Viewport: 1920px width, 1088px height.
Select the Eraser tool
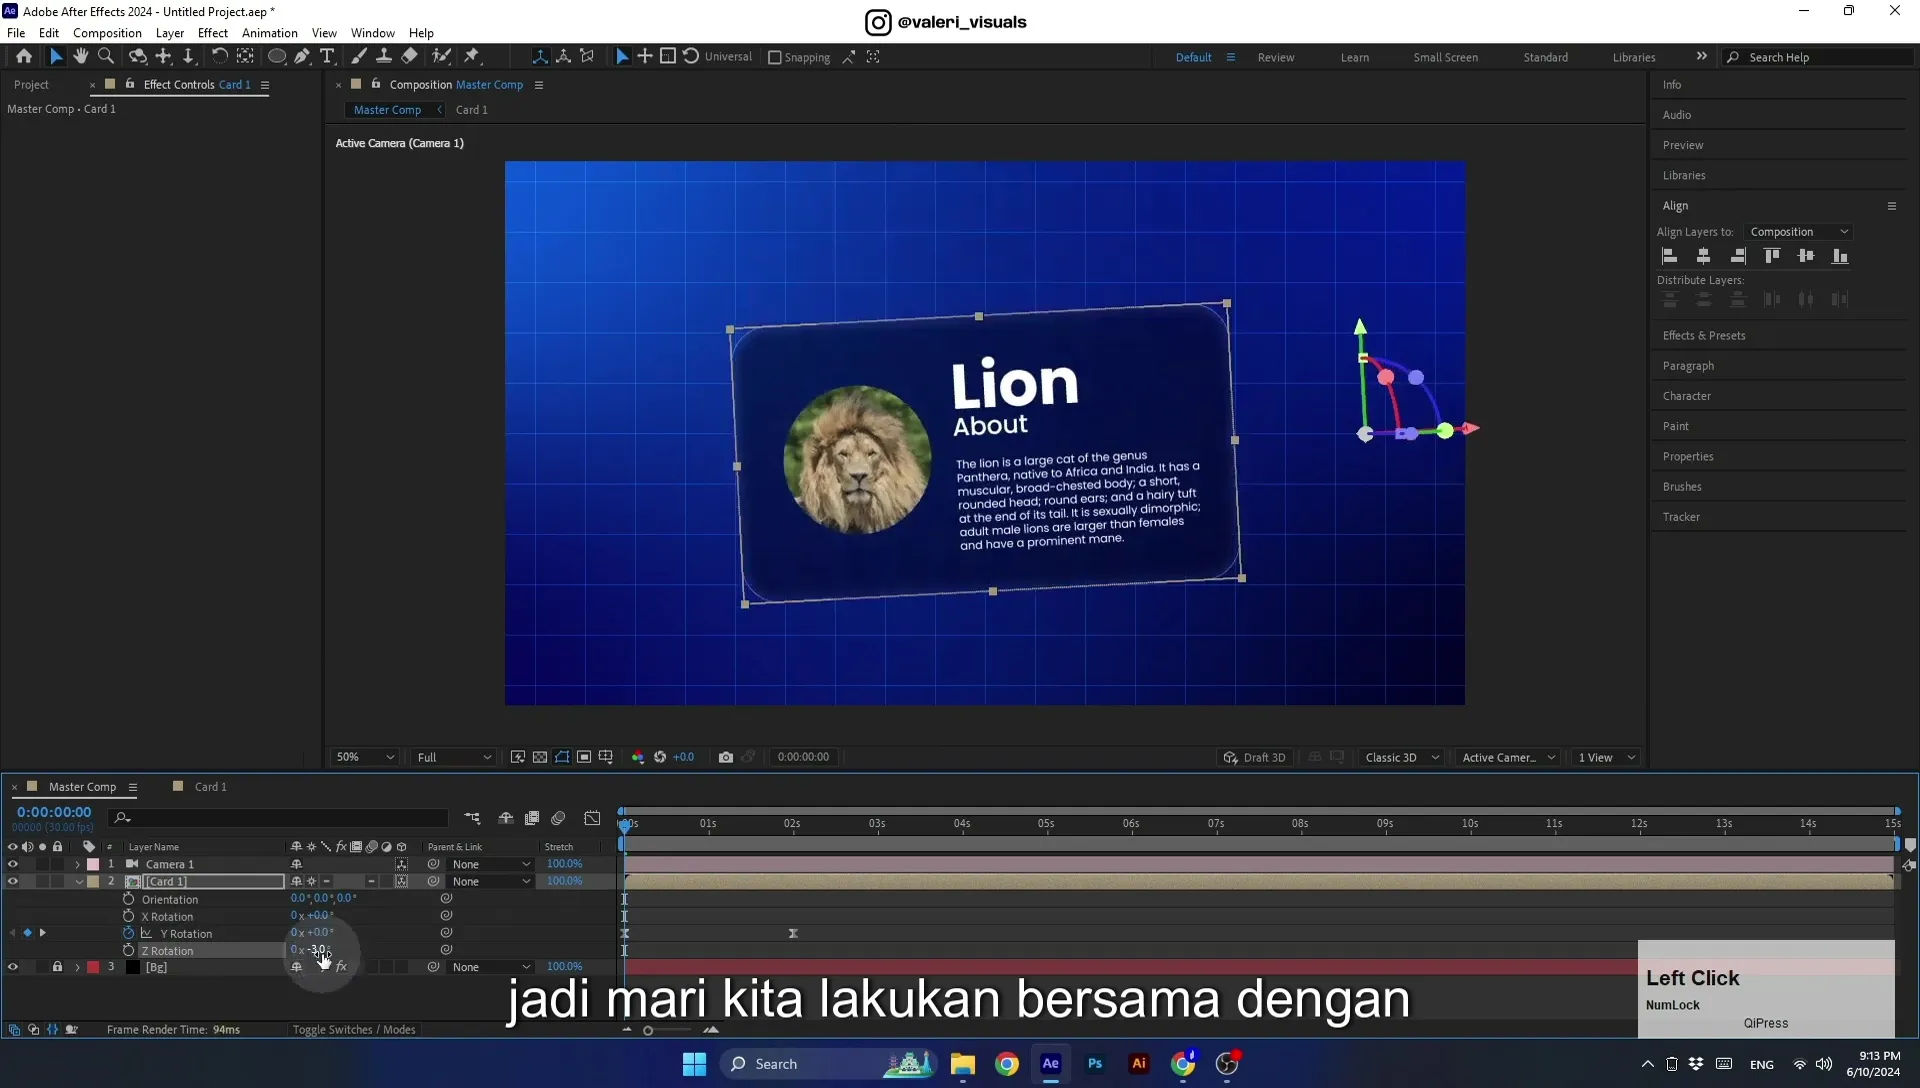(x=409, y=57)
